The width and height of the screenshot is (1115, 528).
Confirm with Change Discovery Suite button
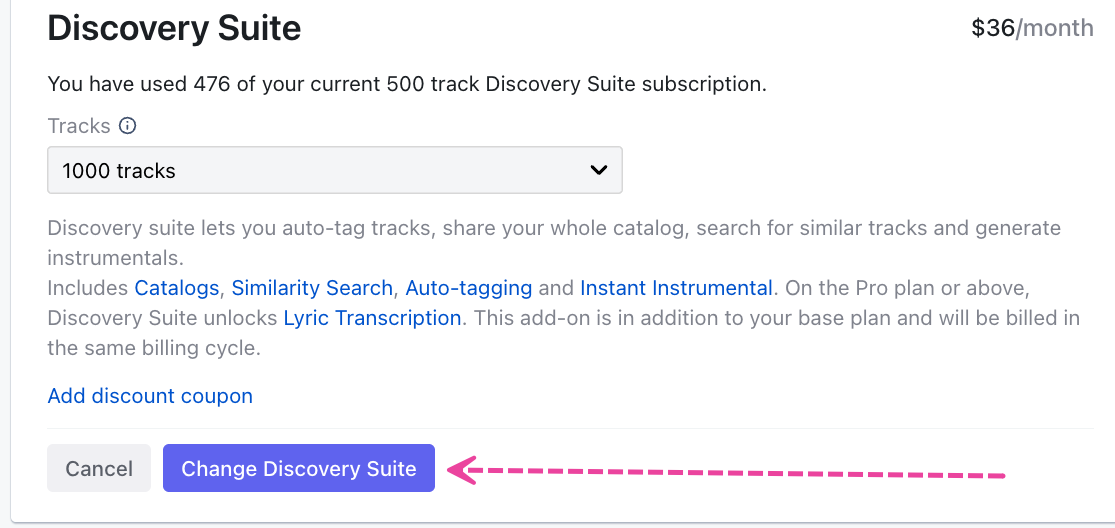pos(298,468)
